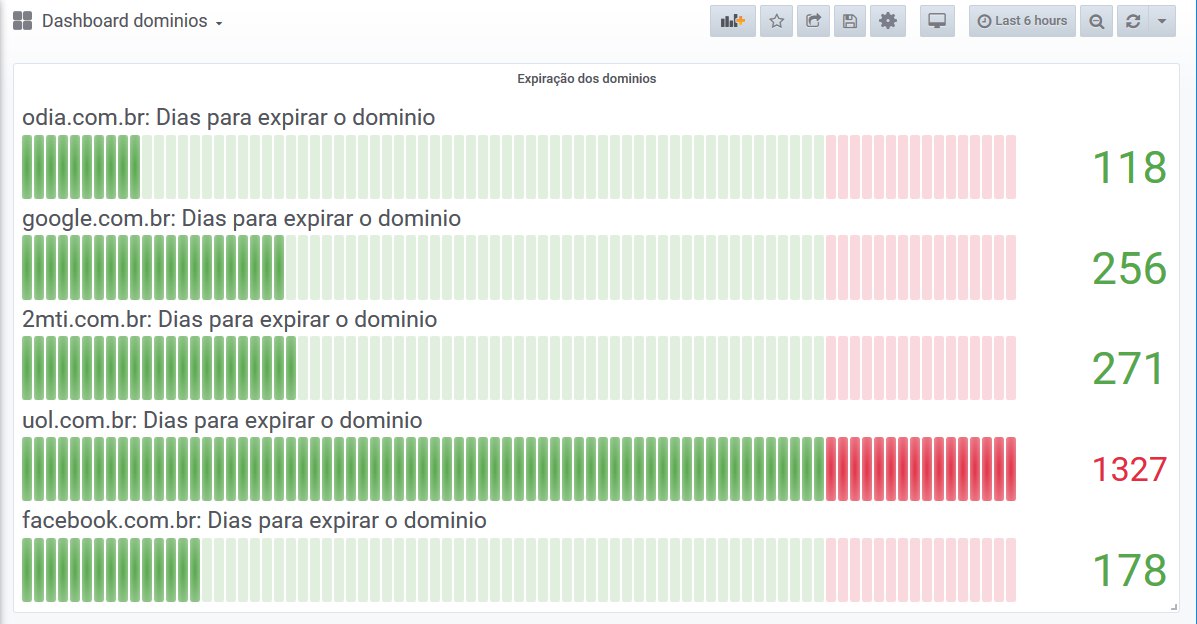Zoom out the time range

1097,21
